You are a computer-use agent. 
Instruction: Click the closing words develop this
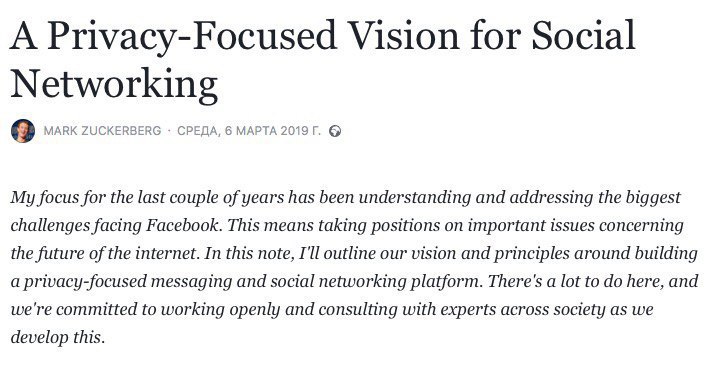click(x=58, y=337)
